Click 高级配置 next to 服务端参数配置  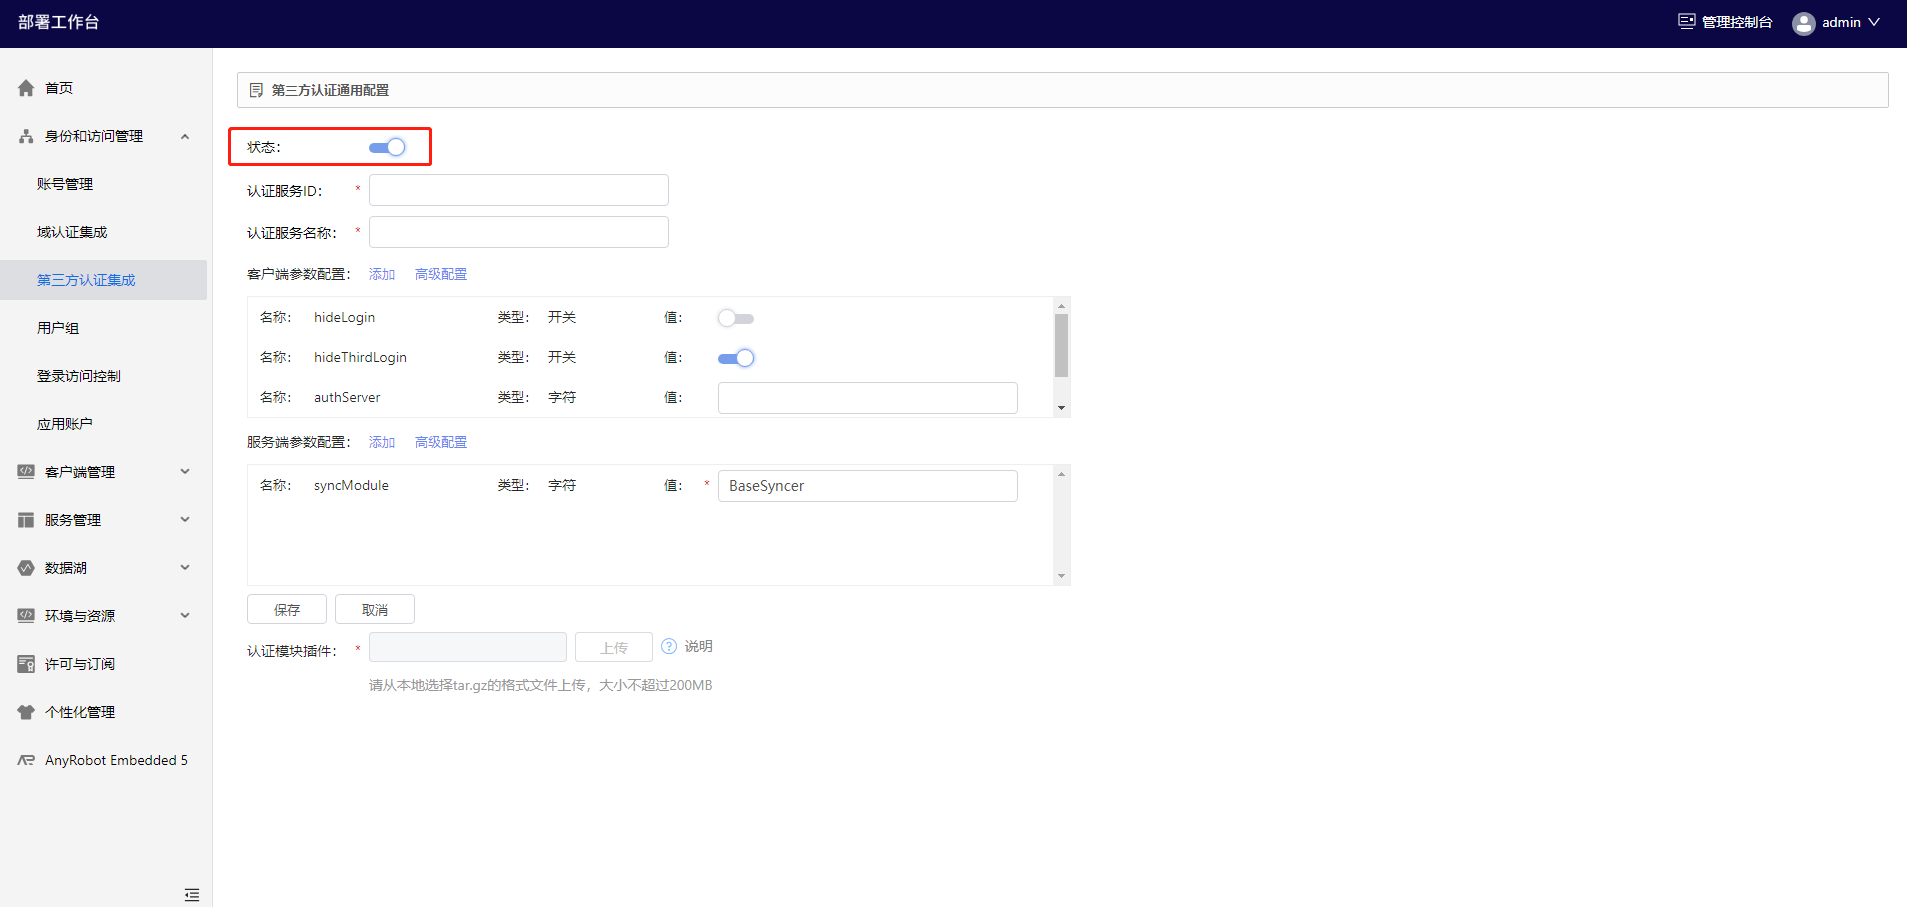pyautogui.click(x=441, y=442)
